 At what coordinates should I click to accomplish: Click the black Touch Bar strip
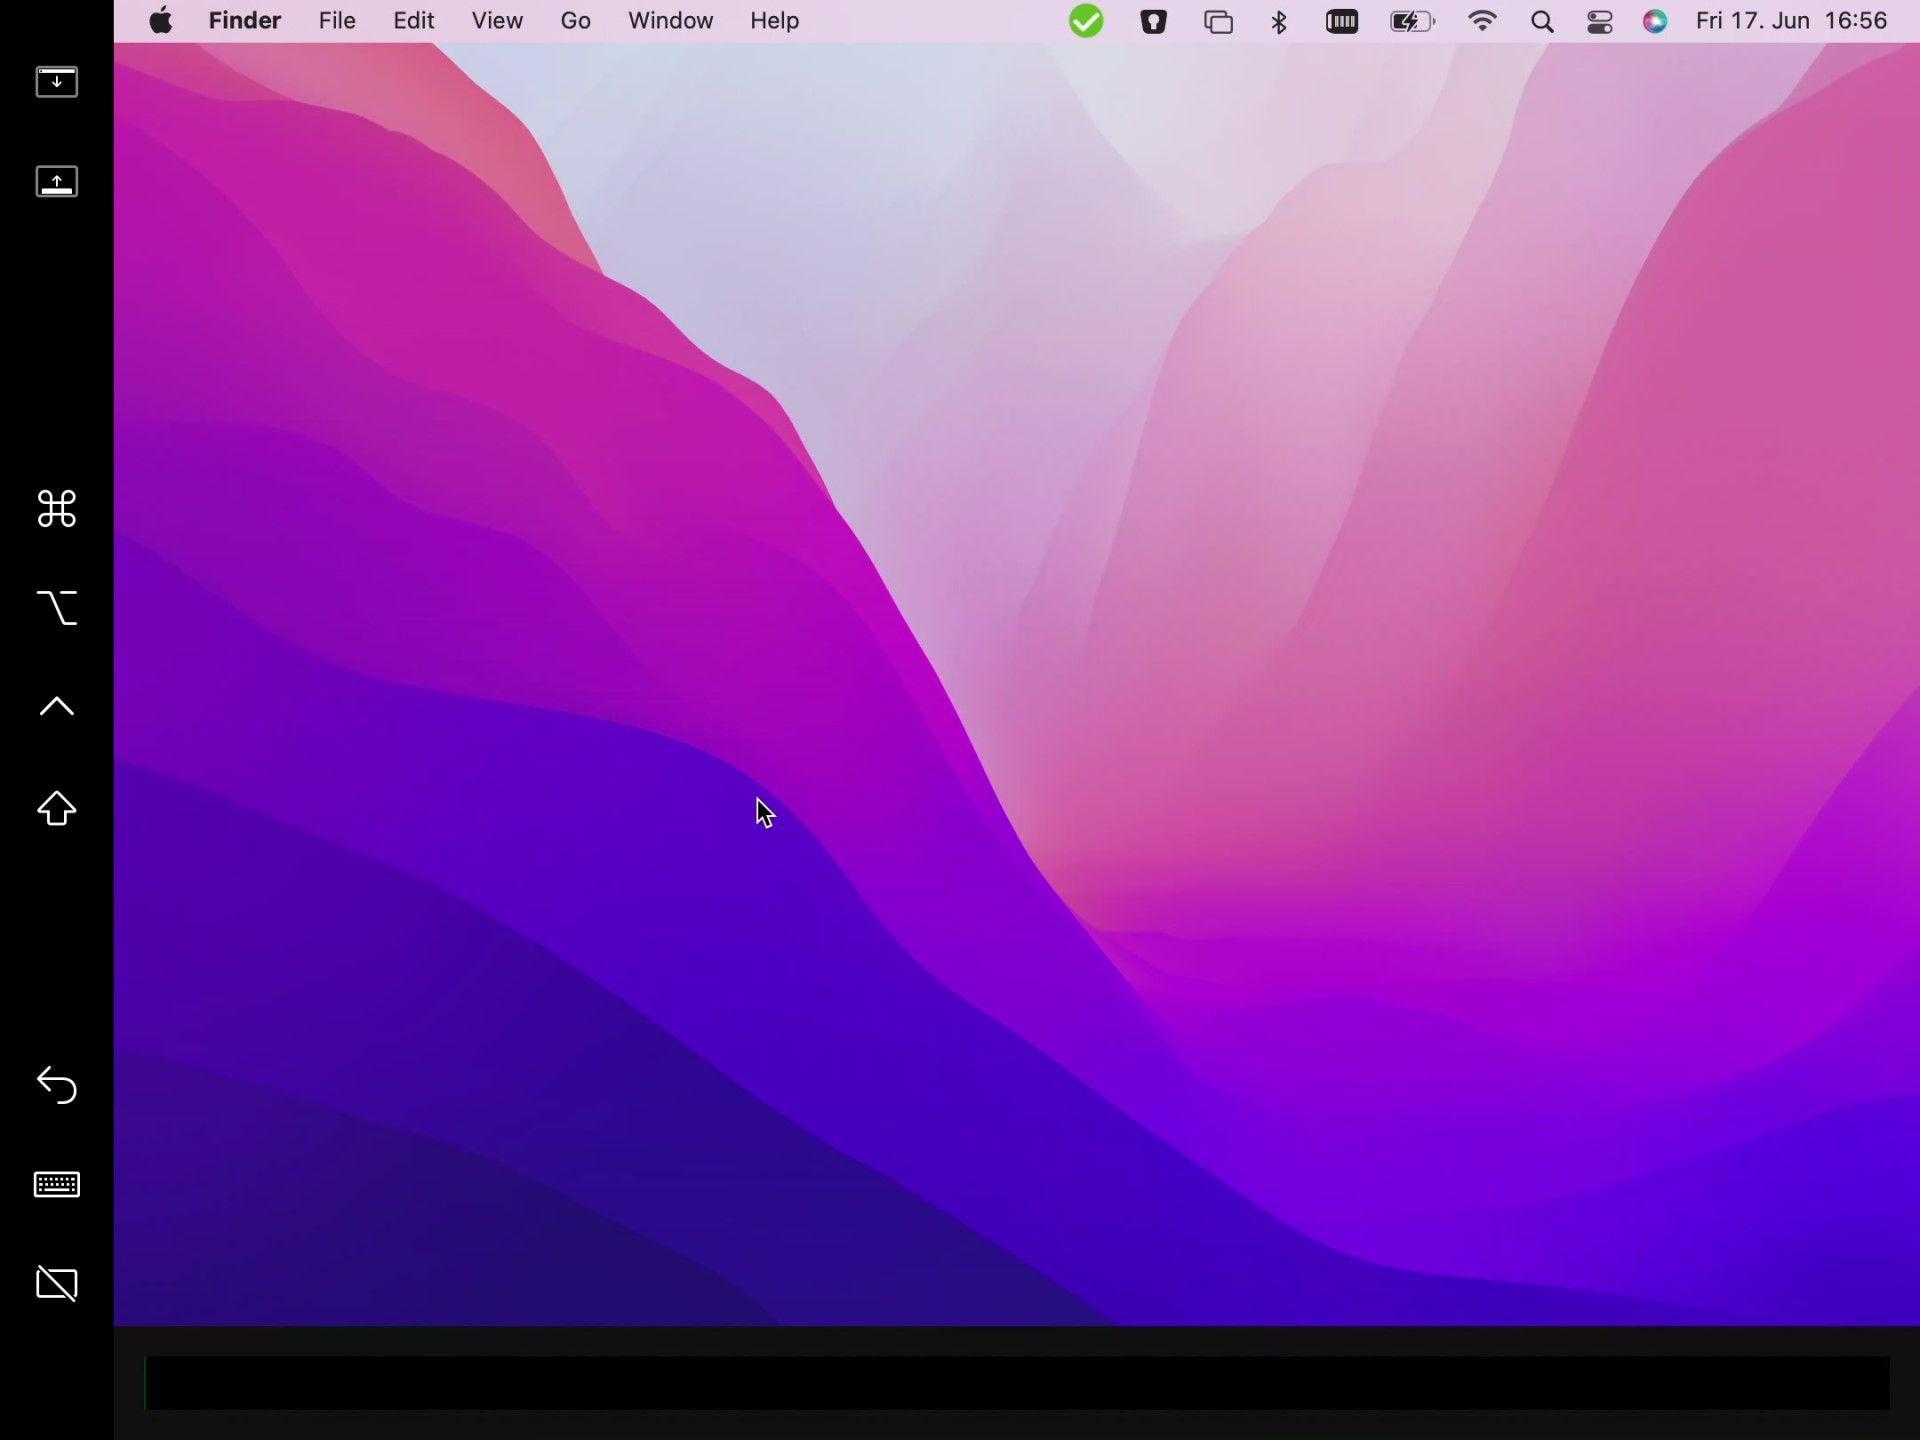pyautogui.click(x=1016, y=1383)
